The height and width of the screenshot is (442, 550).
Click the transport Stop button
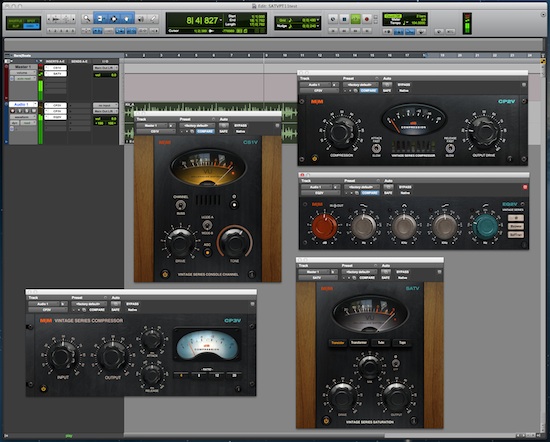tap(344, 19)
